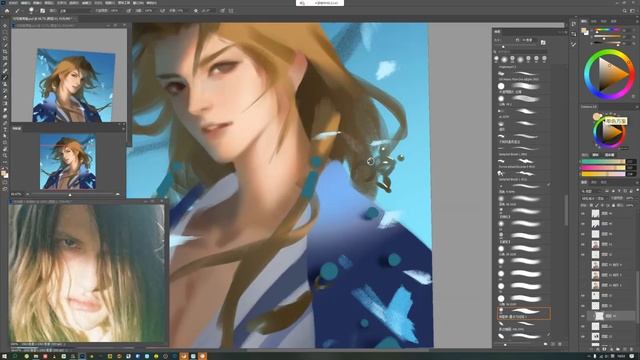This screenshot has width=640, height=360.
Task: Select the Lasso tool
Action: [5, 38]
